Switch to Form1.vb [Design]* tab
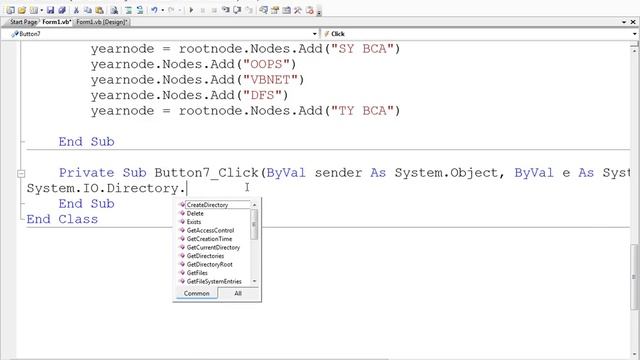Screen dimensions: 640x360 [102, 22]
